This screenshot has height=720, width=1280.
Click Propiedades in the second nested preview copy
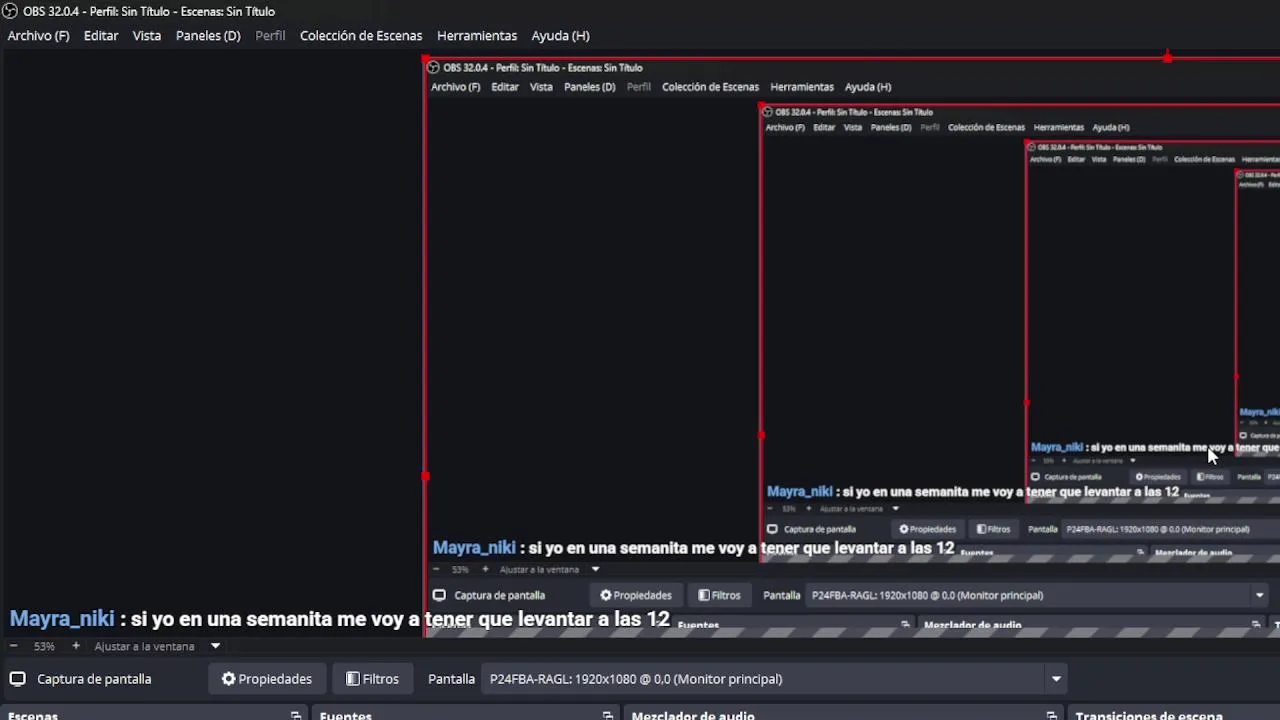(927, 529)
